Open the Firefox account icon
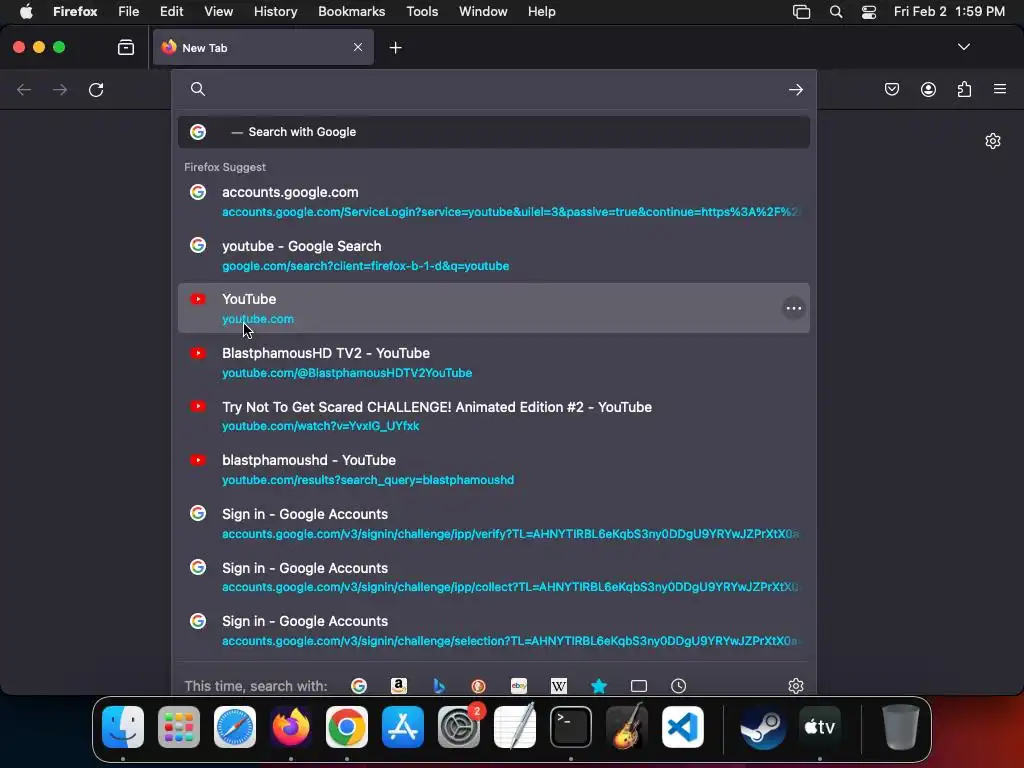Viewport: 1024px width, 768px height. point(928,89)
